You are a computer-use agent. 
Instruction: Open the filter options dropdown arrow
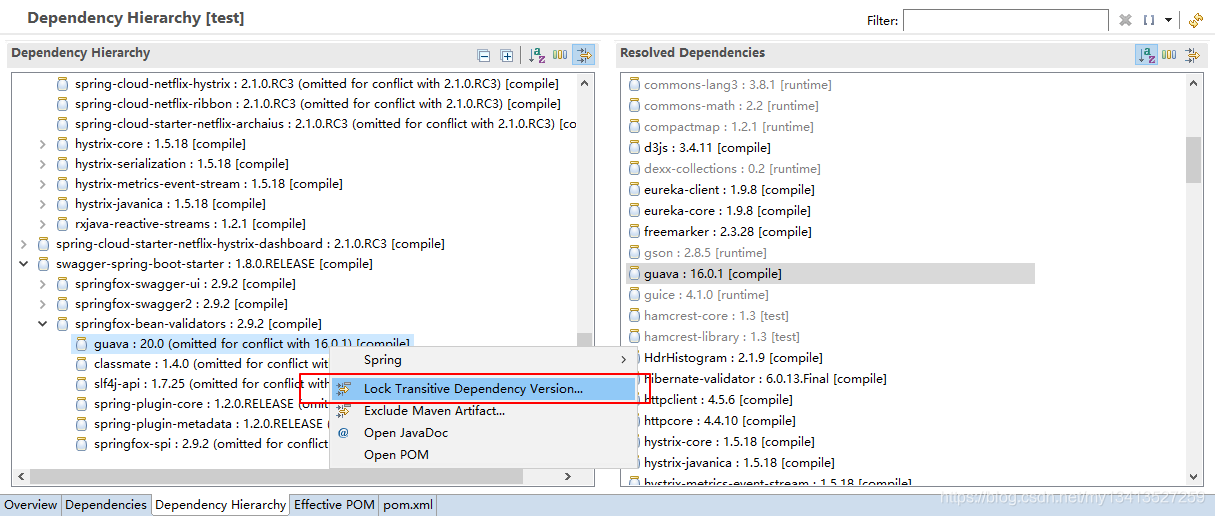pos(1167,20)
